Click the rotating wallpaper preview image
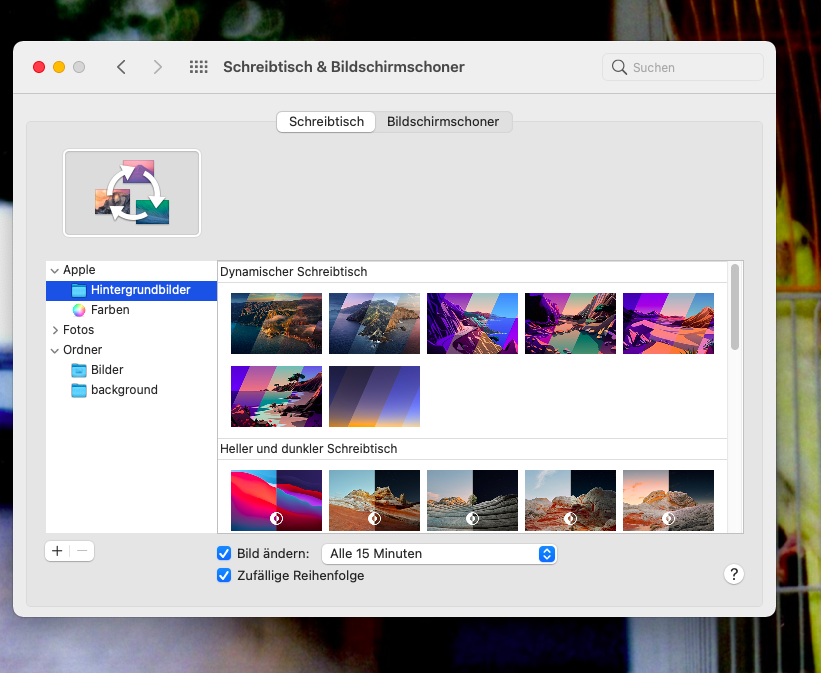Screen dimensions: 821x673 pyautogui.click(x=132, y=193)
